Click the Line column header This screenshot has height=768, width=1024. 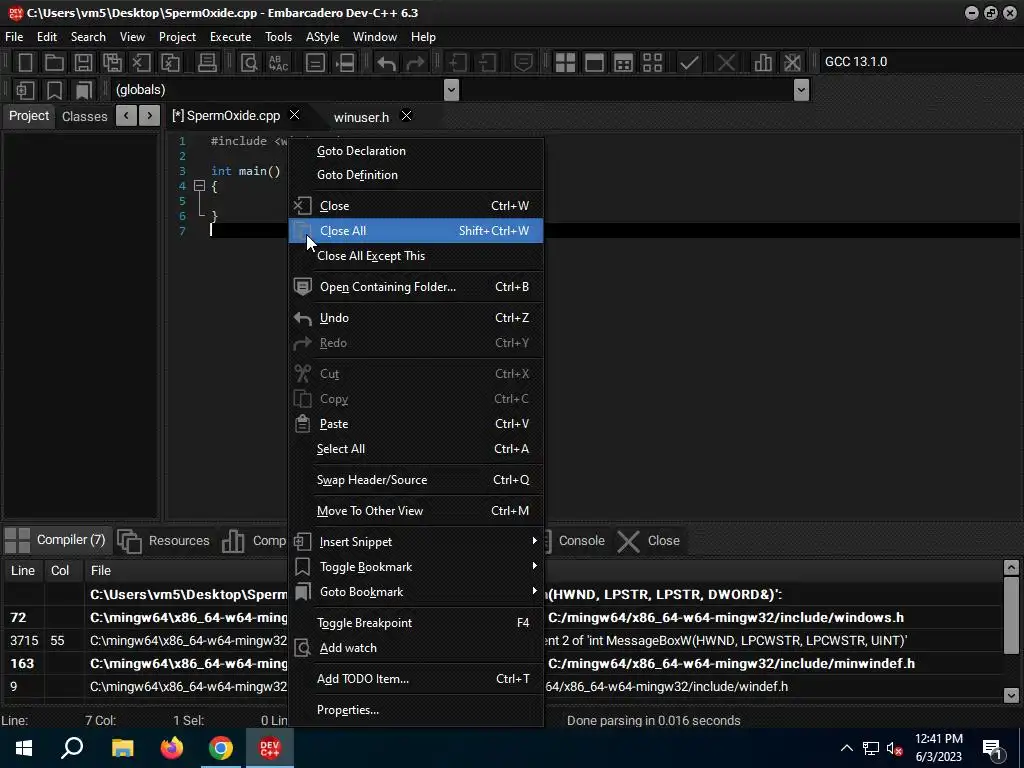tap(22, 571)
